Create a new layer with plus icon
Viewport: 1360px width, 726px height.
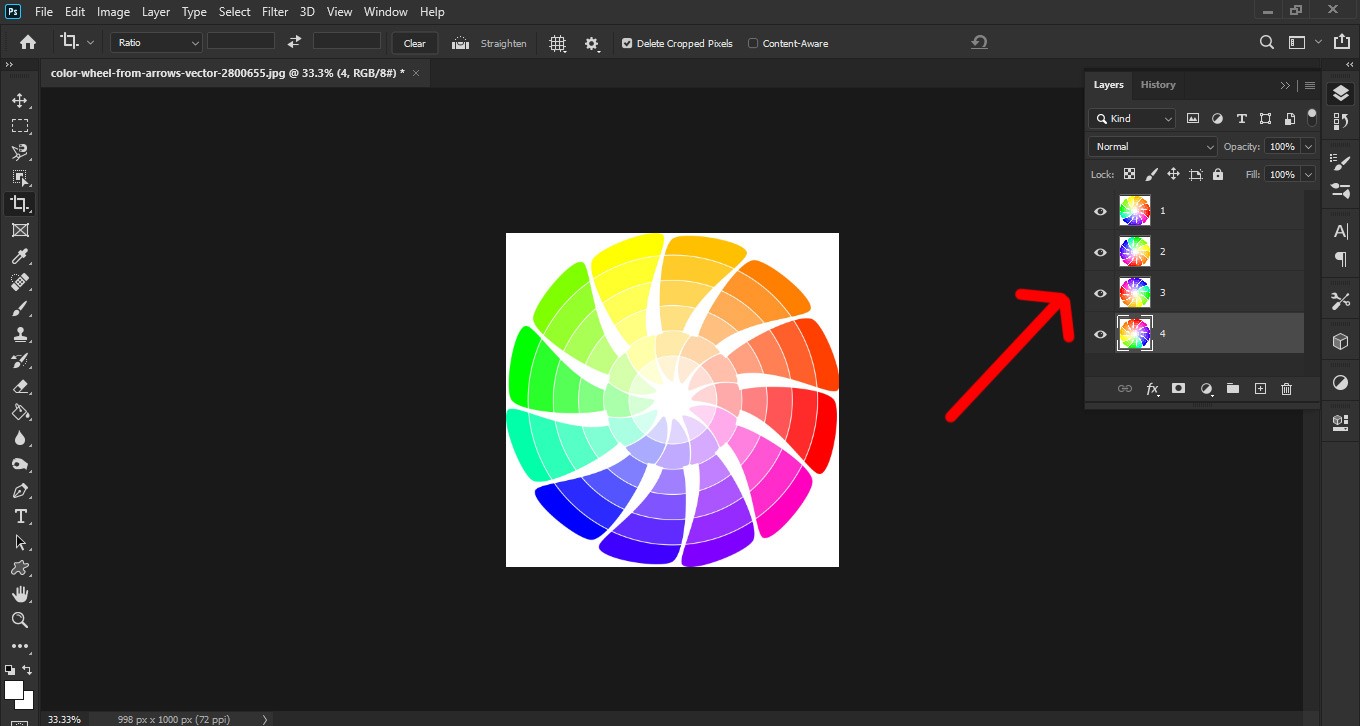1260,388
